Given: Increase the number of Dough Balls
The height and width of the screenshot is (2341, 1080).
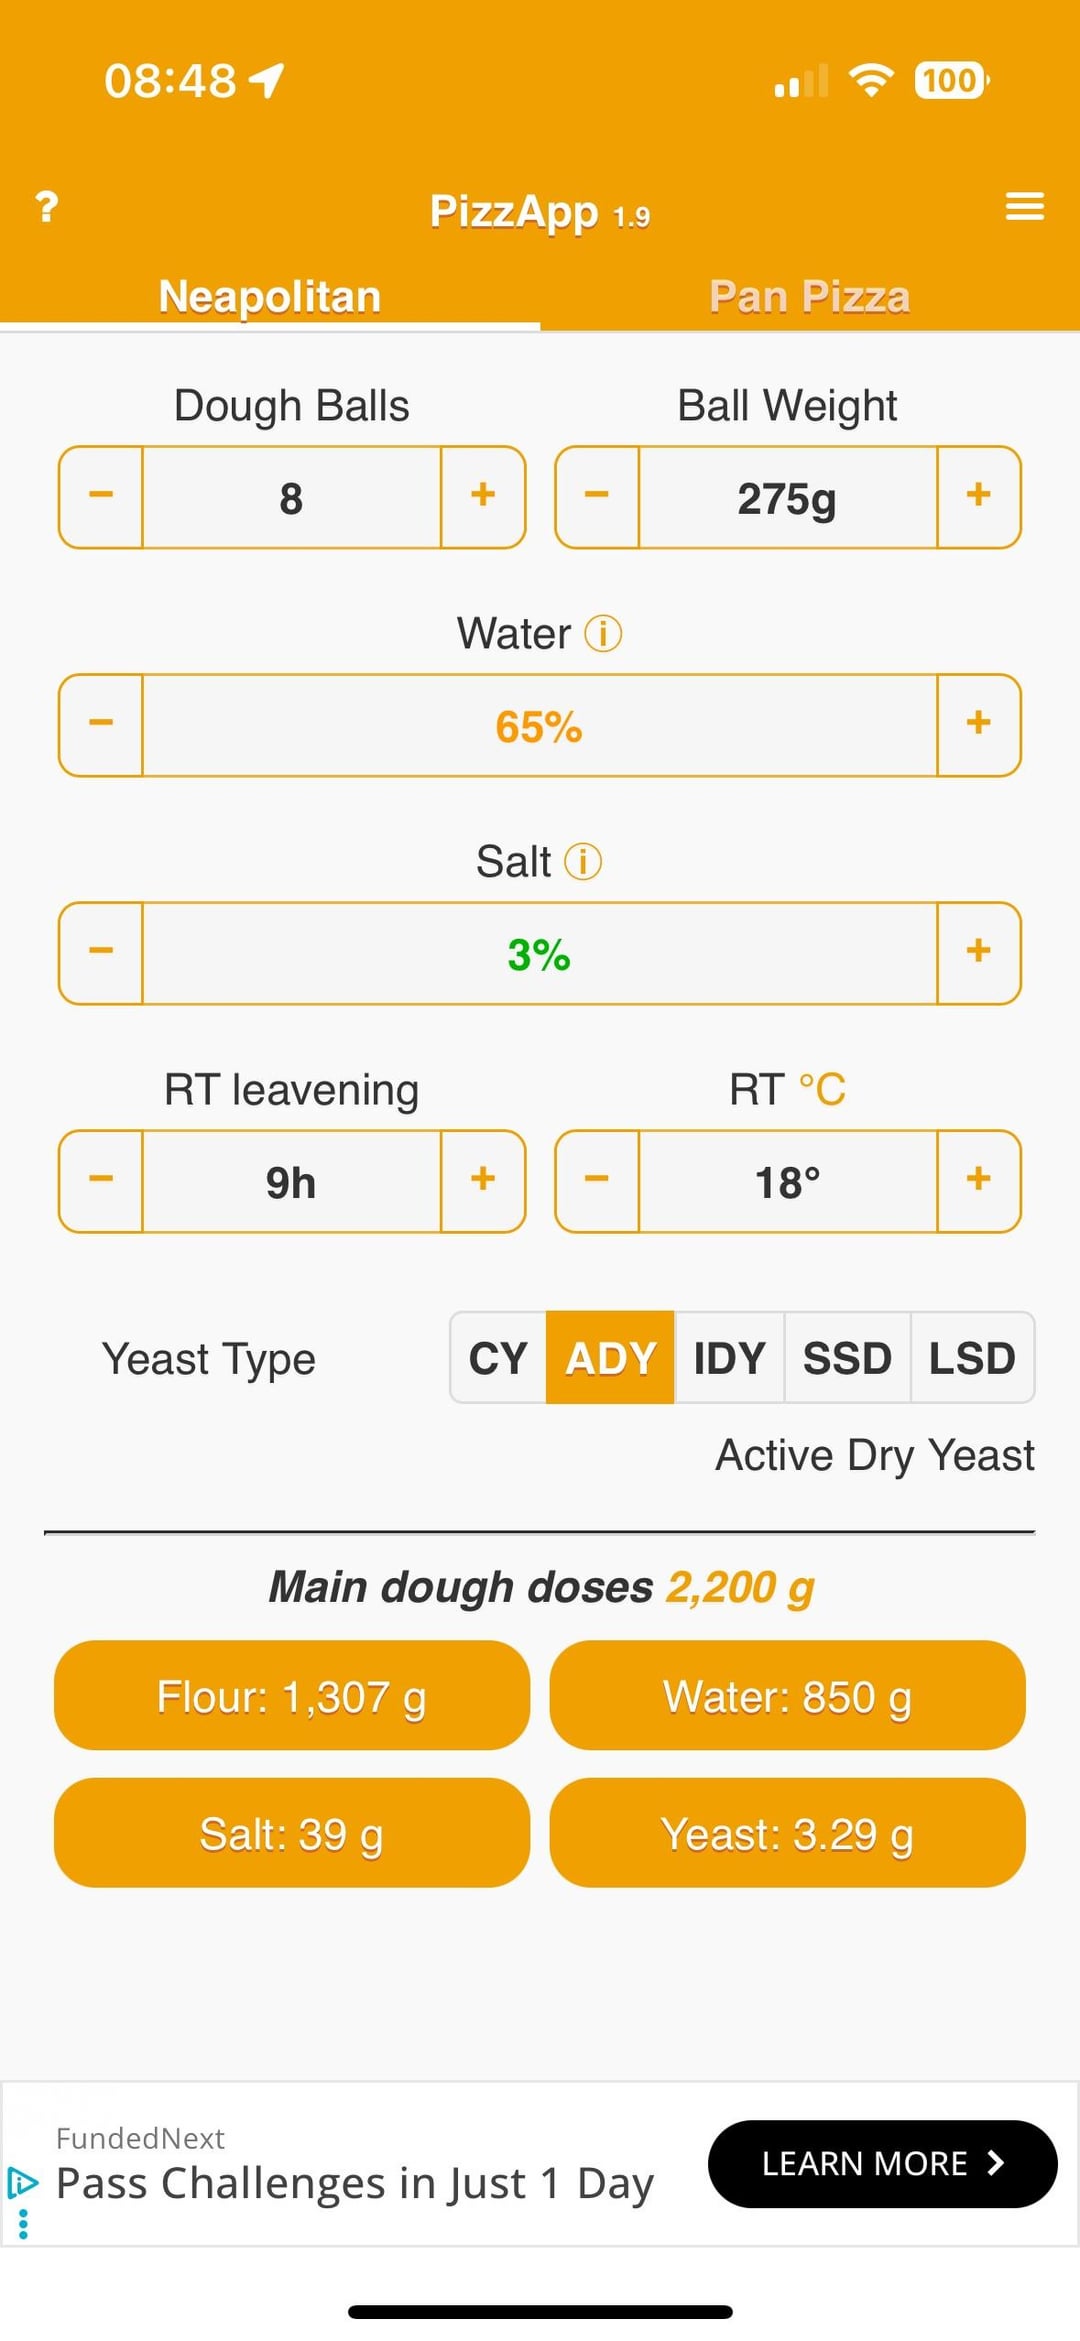Looking at the screenshot, I should coord(483,497).
